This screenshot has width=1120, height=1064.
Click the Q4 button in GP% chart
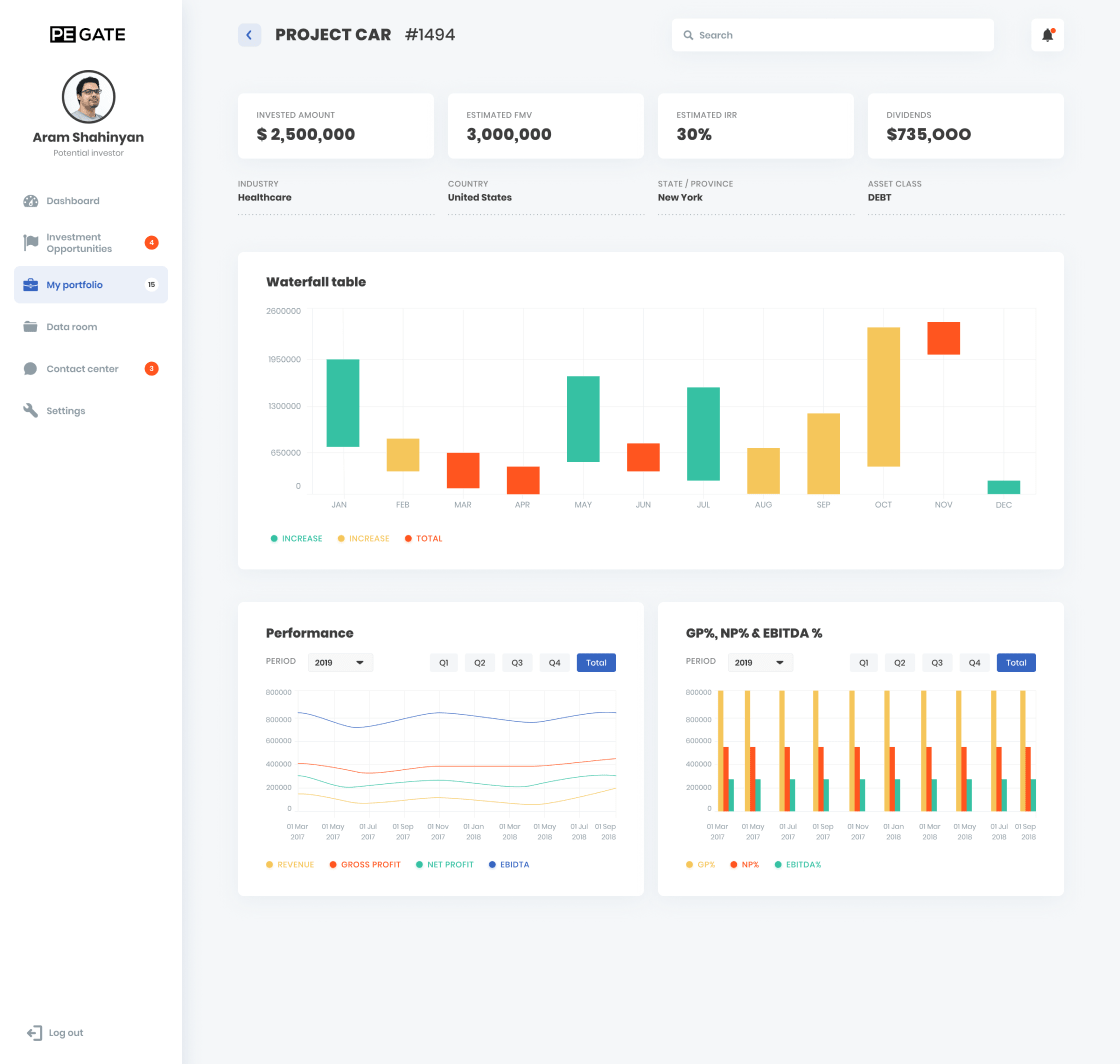(973, 663)
